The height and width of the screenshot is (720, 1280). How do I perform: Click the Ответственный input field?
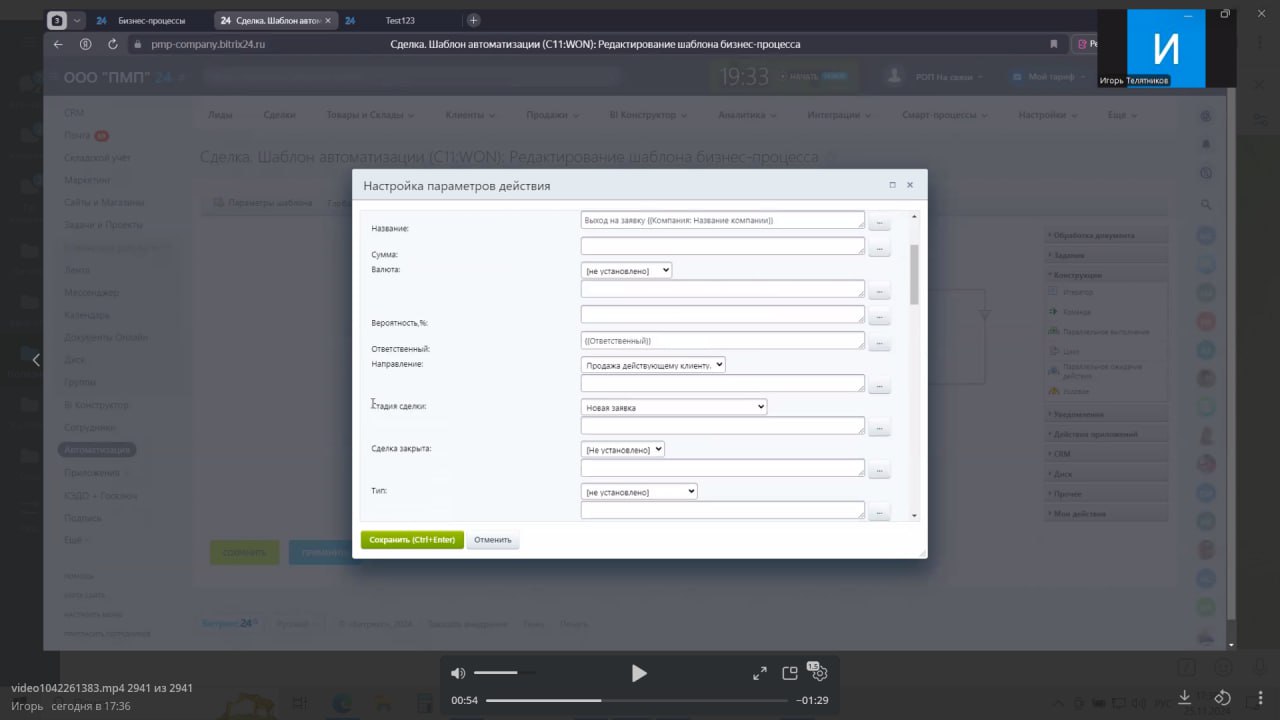(722, 341)
